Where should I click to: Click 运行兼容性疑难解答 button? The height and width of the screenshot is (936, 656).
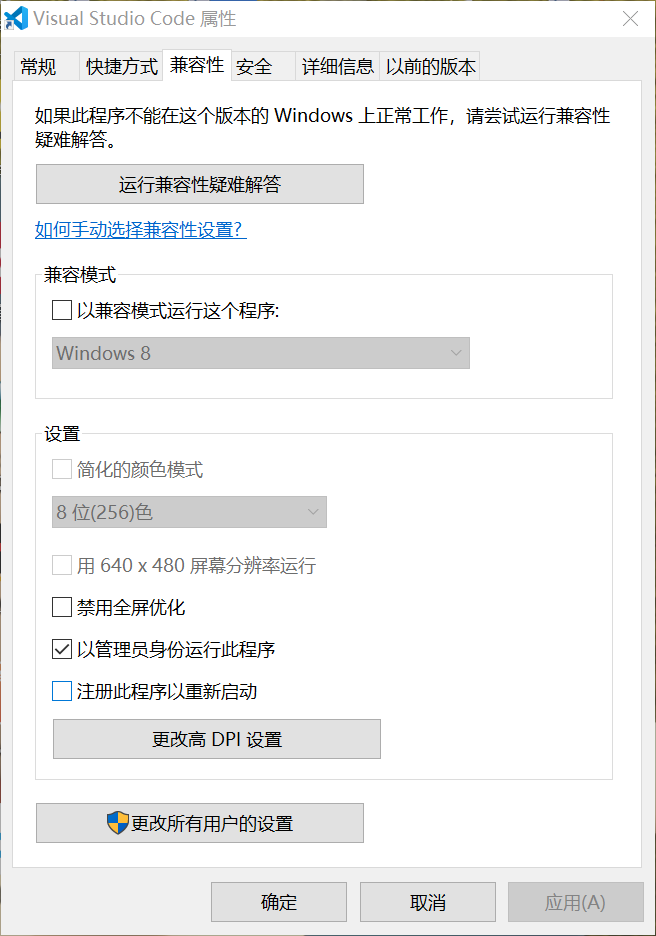point(199,184)
